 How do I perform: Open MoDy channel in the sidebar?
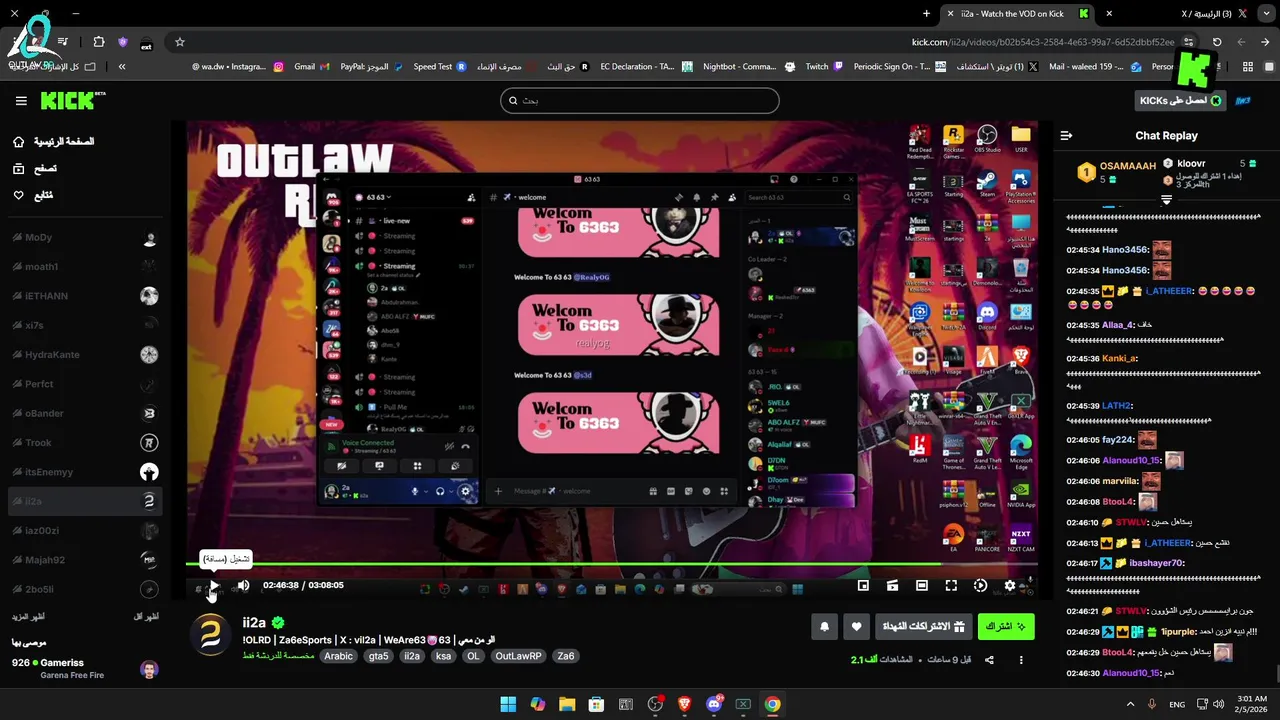[x=85, y=238]
